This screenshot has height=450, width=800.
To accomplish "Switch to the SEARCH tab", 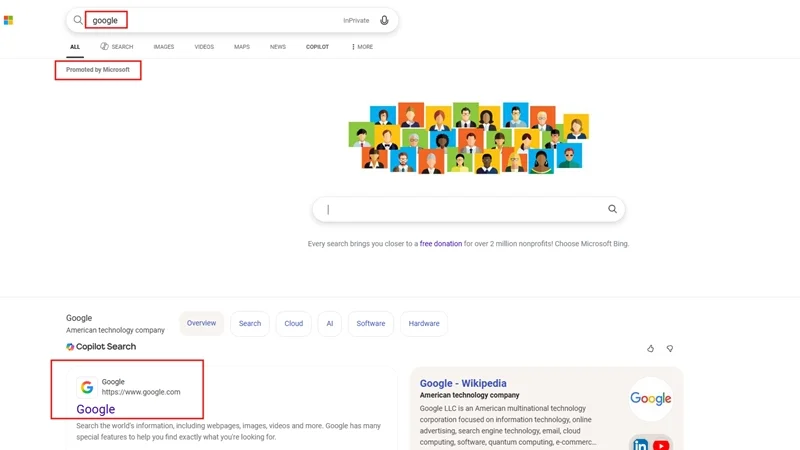I will pos(117,47).
